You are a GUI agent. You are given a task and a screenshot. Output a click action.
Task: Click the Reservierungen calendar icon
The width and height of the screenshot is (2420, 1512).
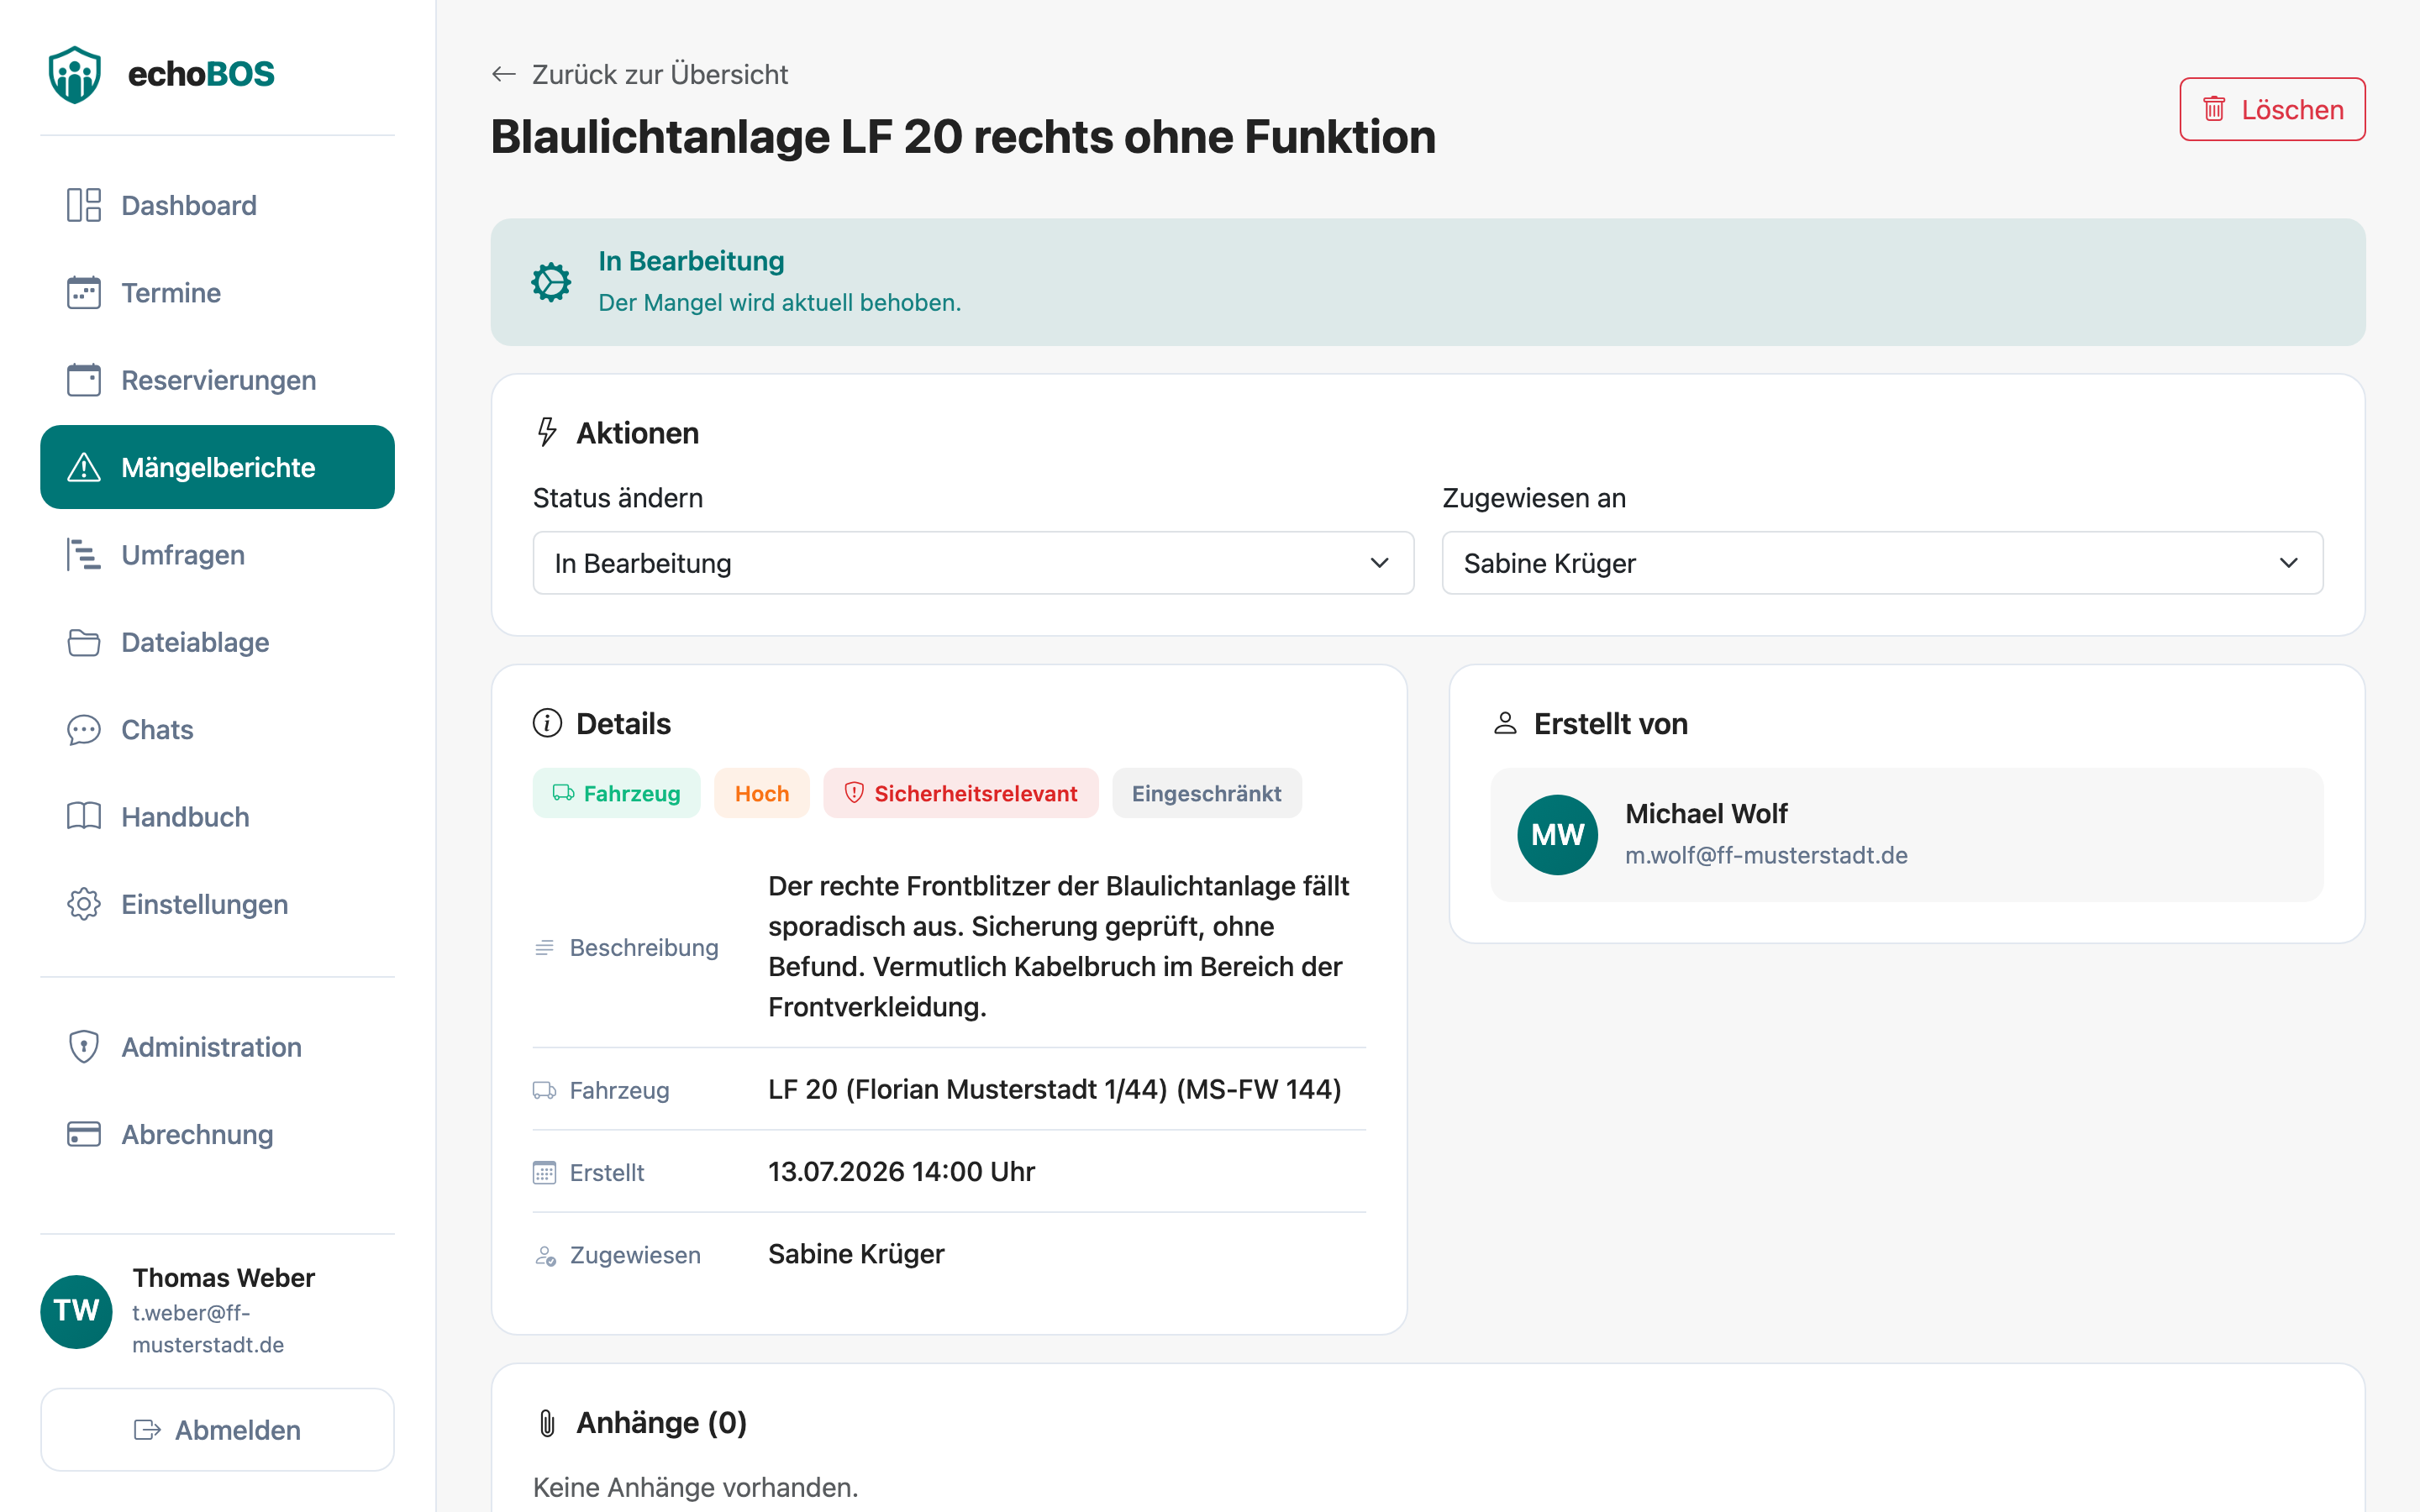click(84, 380)
